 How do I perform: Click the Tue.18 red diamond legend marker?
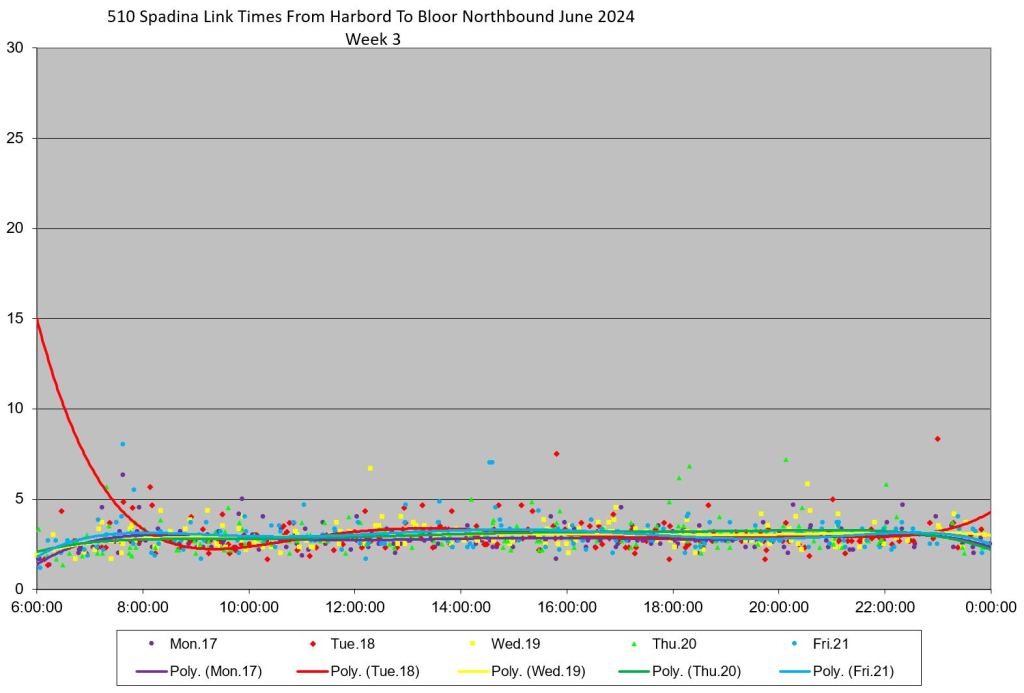pos(314,645)
